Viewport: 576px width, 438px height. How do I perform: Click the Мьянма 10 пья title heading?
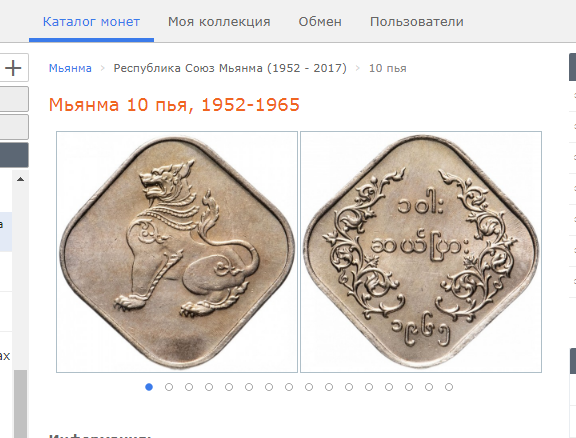coord(174,105)
